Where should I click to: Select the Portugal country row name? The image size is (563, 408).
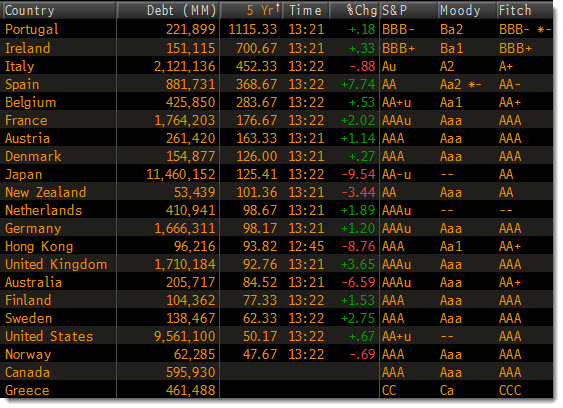32,29
